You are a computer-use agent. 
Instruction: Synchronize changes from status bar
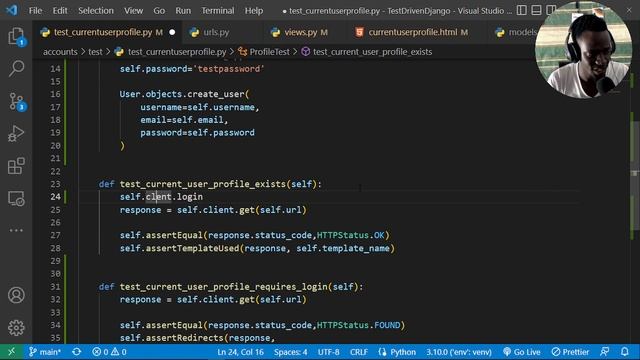tap(76, 352)
